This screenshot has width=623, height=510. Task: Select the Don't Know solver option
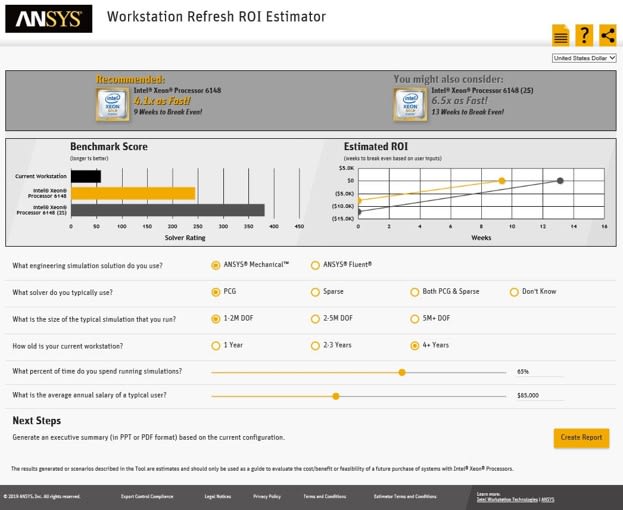pos(514,292)
